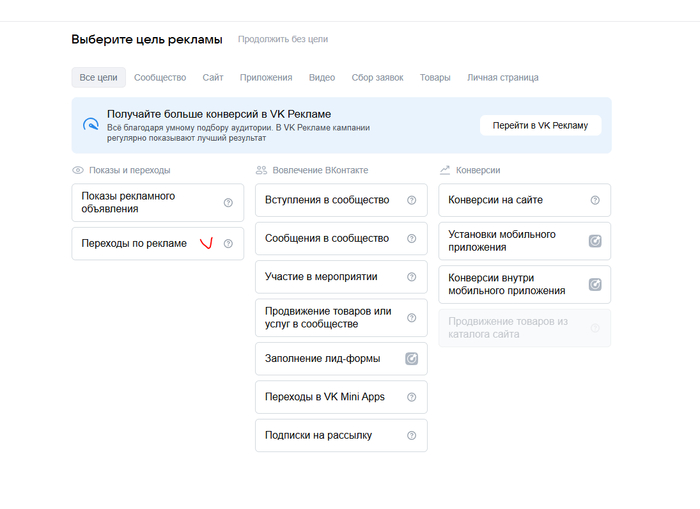The height and width of the screenshot is (509, 700).
Task: Click question icon on Участие в мероприятии
Action: pos(411,277)
